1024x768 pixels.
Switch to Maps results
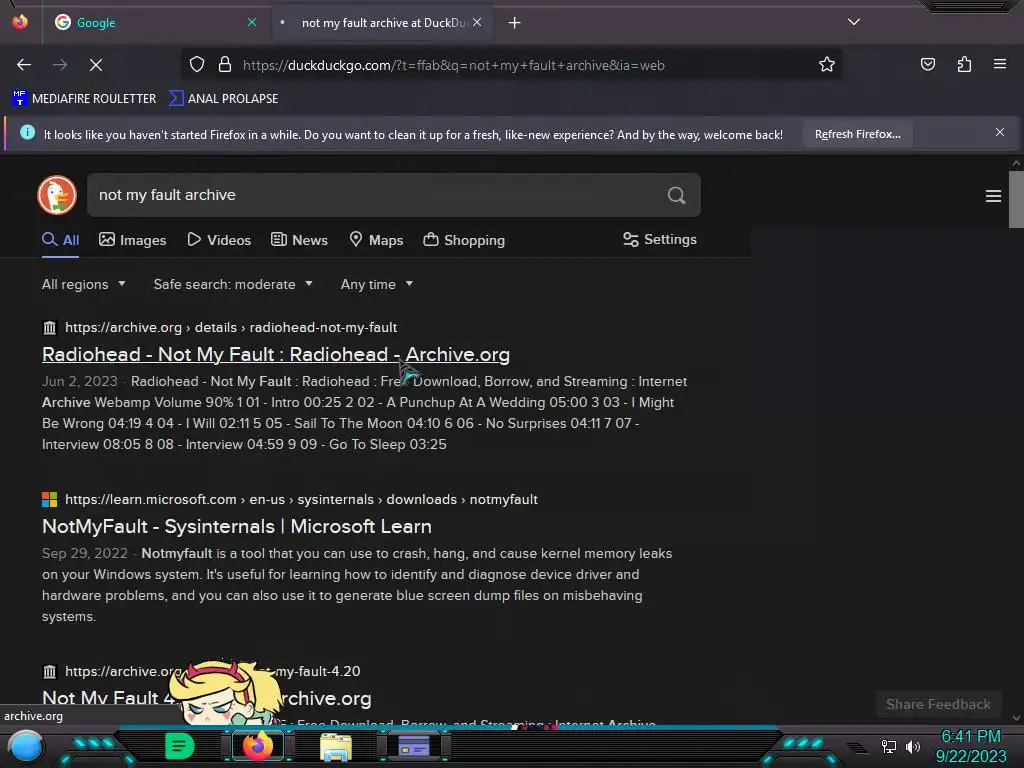pos(376,240)
